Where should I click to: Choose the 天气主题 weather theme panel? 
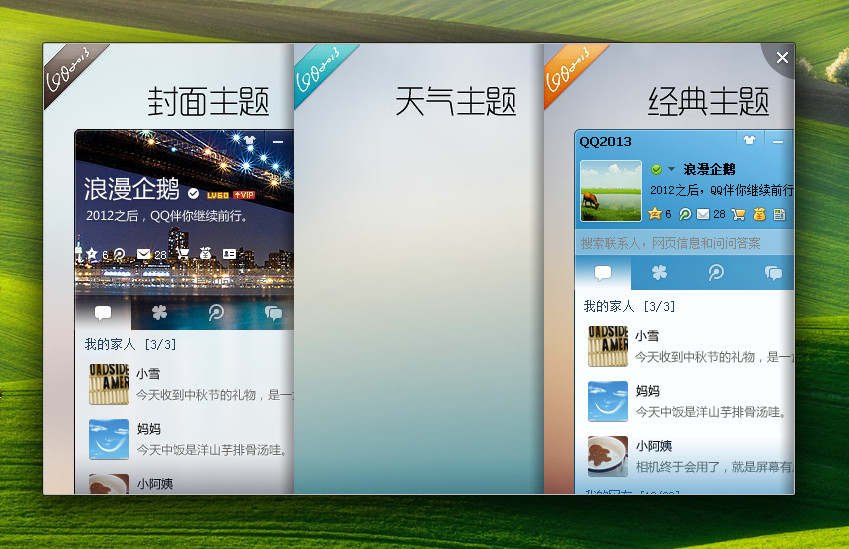(419, 269)
